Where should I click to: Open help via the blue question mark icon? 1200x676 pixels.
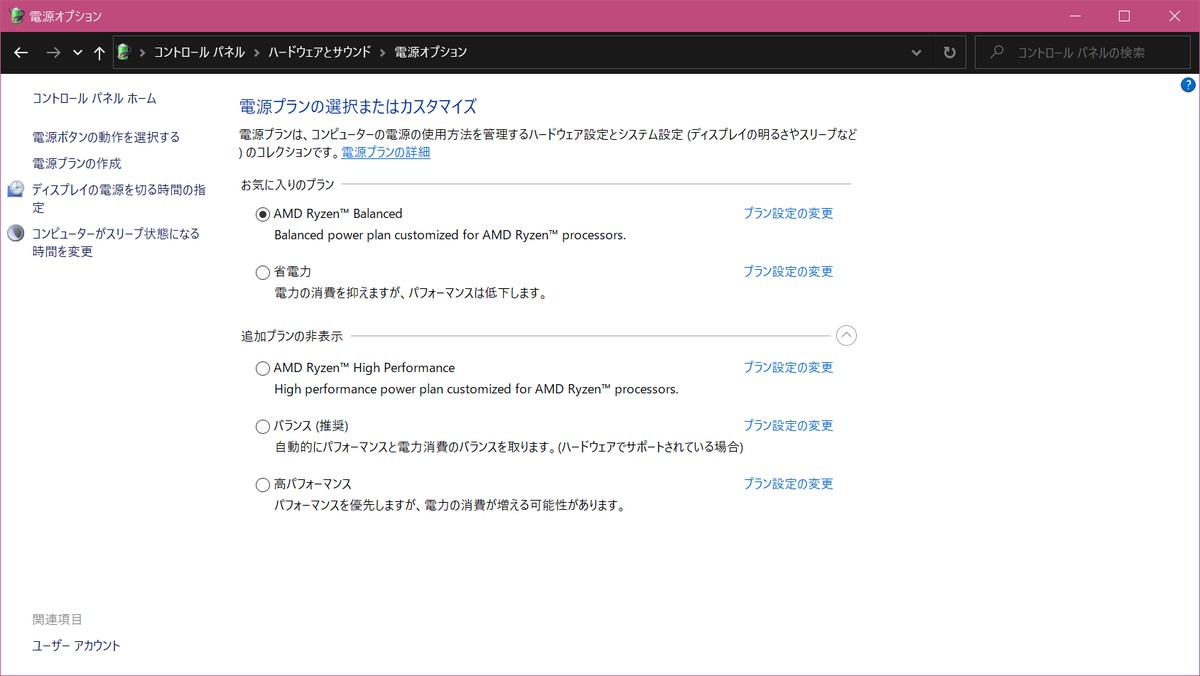click(x=1188, y=85)
